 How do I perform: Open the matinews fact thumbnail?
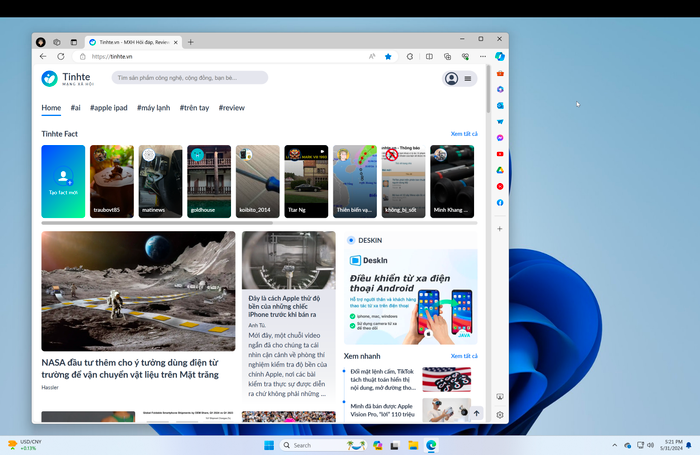coord(160,181)
